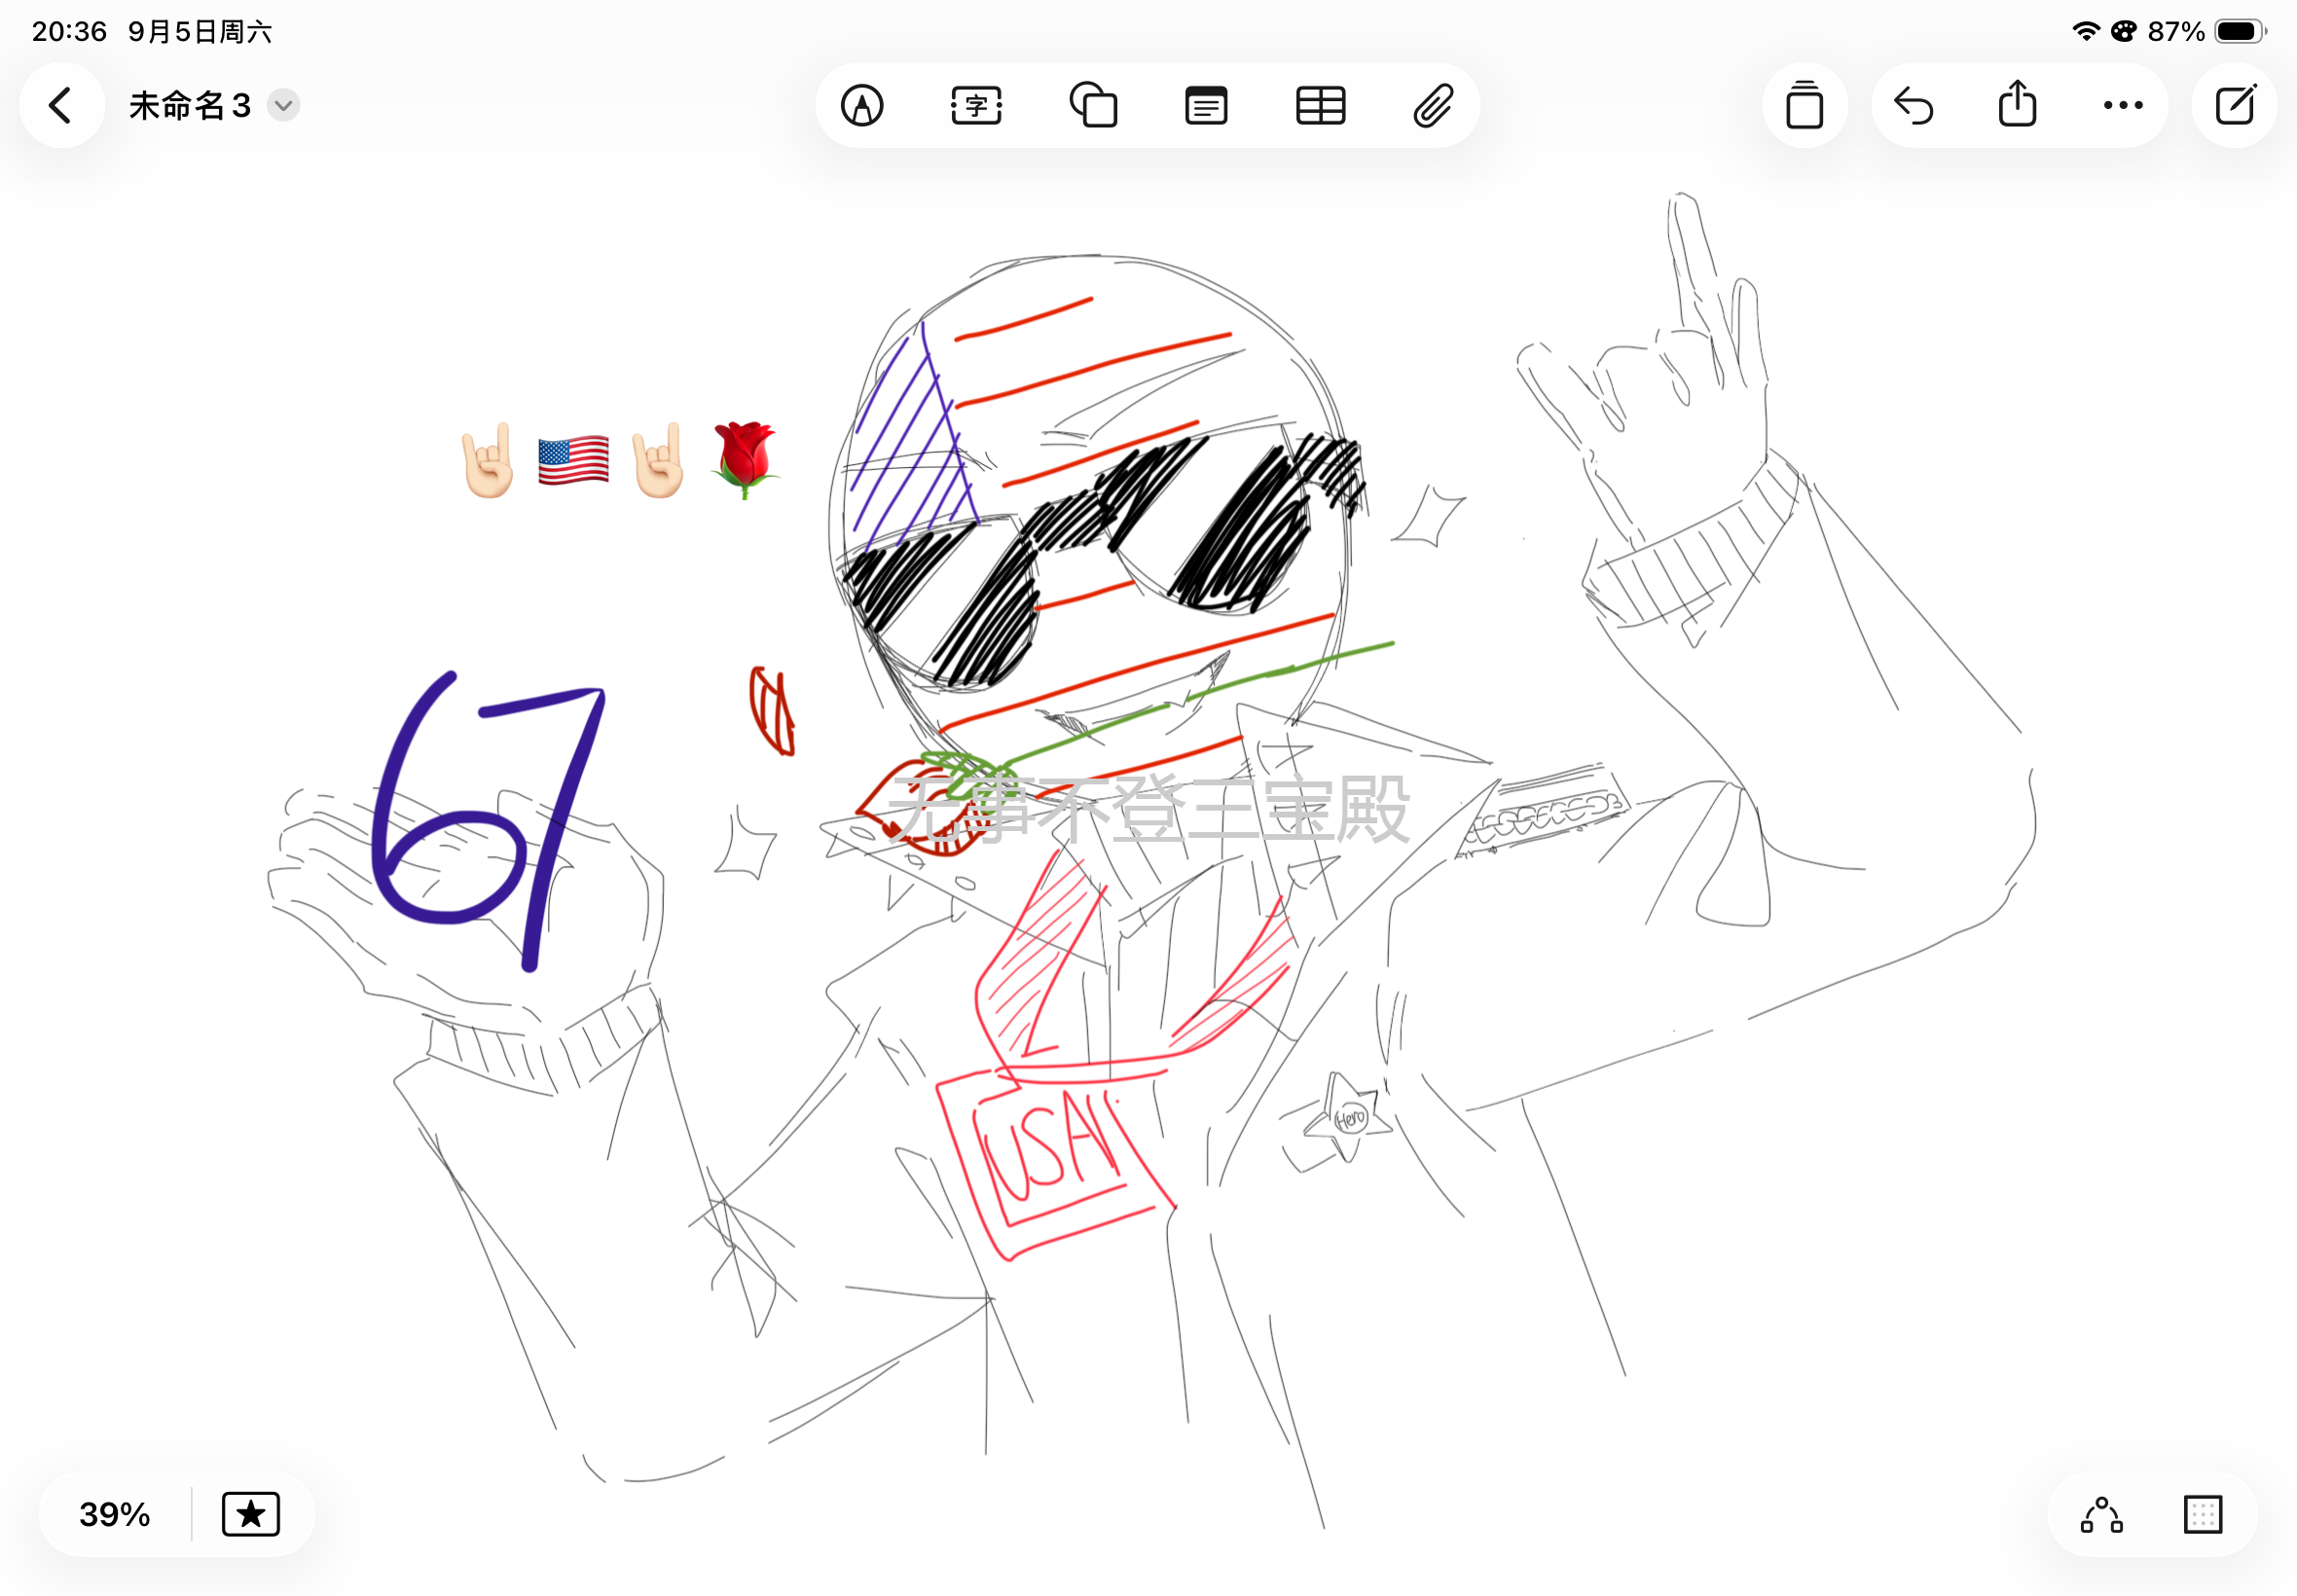Check the battery status indicator
This screenshot has height=1596, width=2297.
pos(2240,31)
